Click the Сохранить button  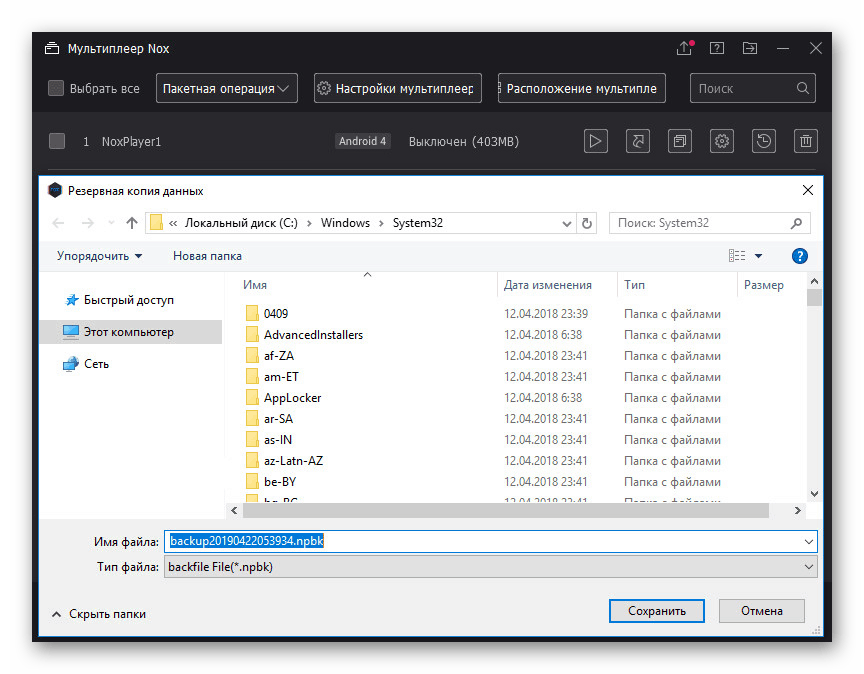(x=657, y=611)
